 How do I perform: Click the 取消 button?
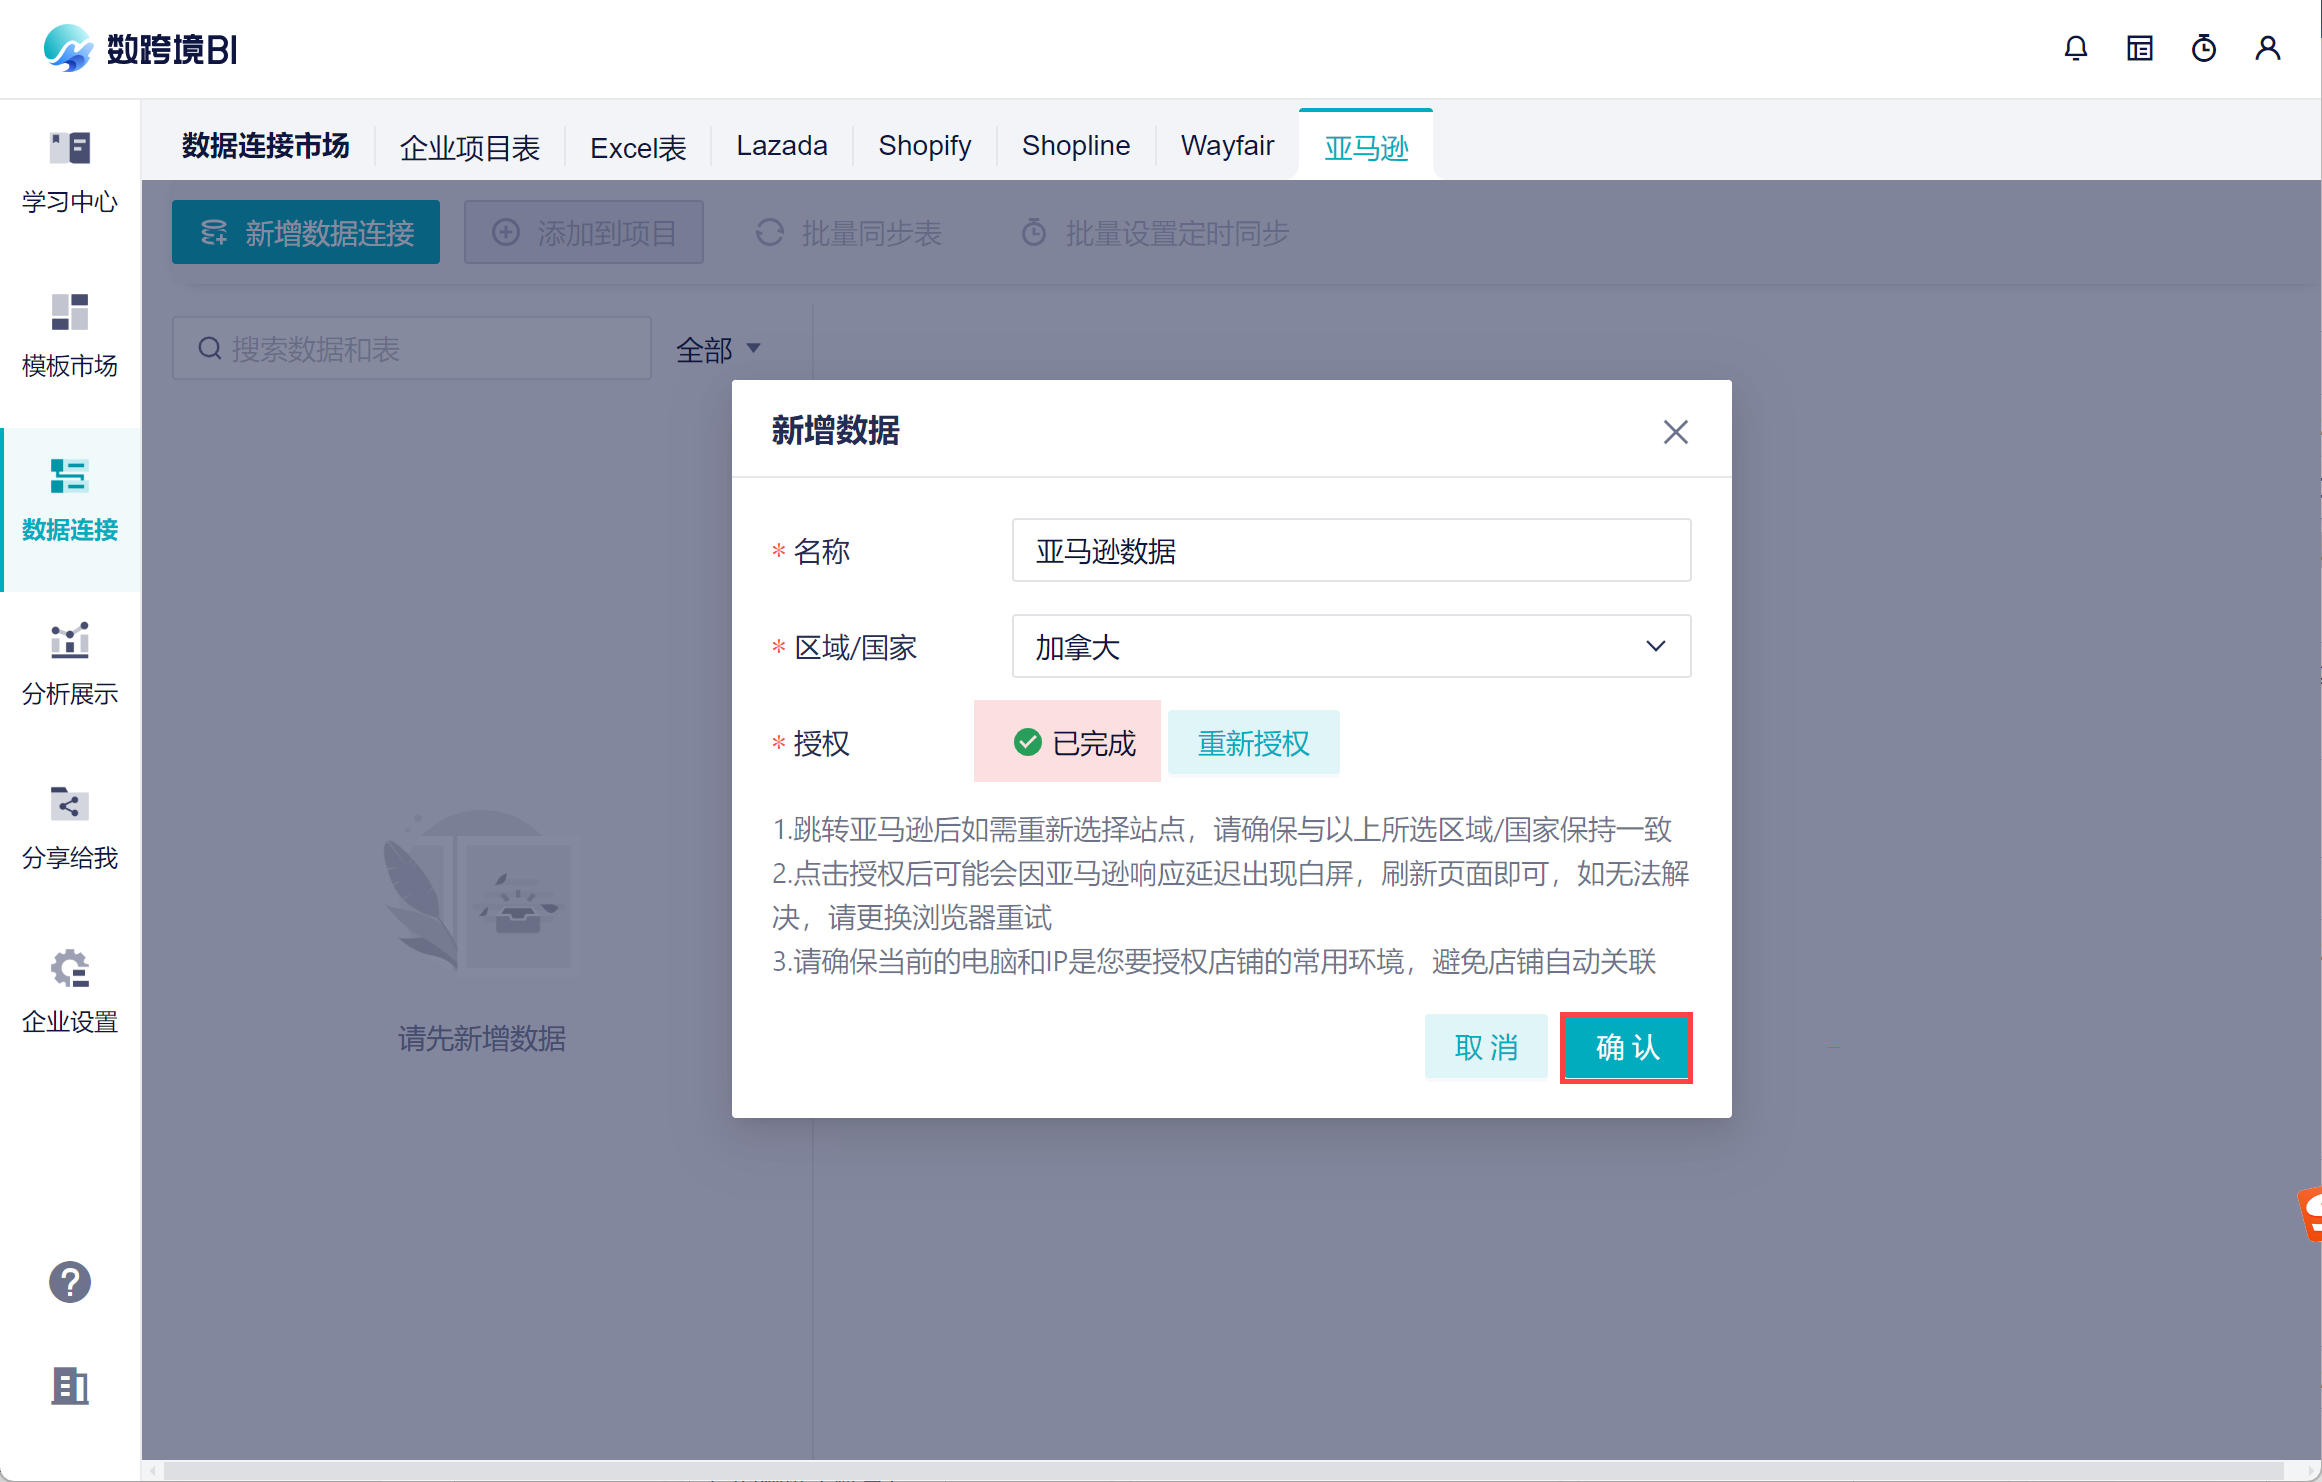(1485, 1047)
